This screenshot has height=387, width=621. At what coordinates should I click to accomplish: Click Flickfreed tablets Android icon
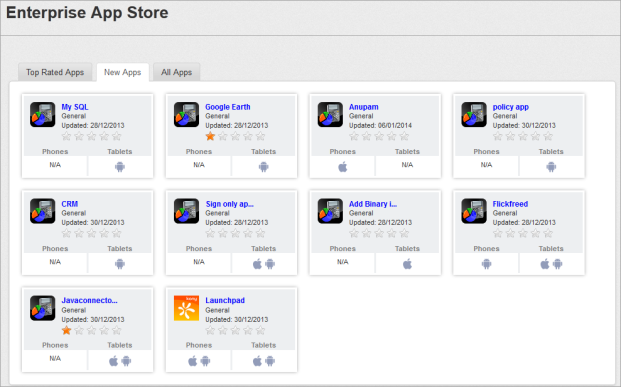(x=558, y=264)
